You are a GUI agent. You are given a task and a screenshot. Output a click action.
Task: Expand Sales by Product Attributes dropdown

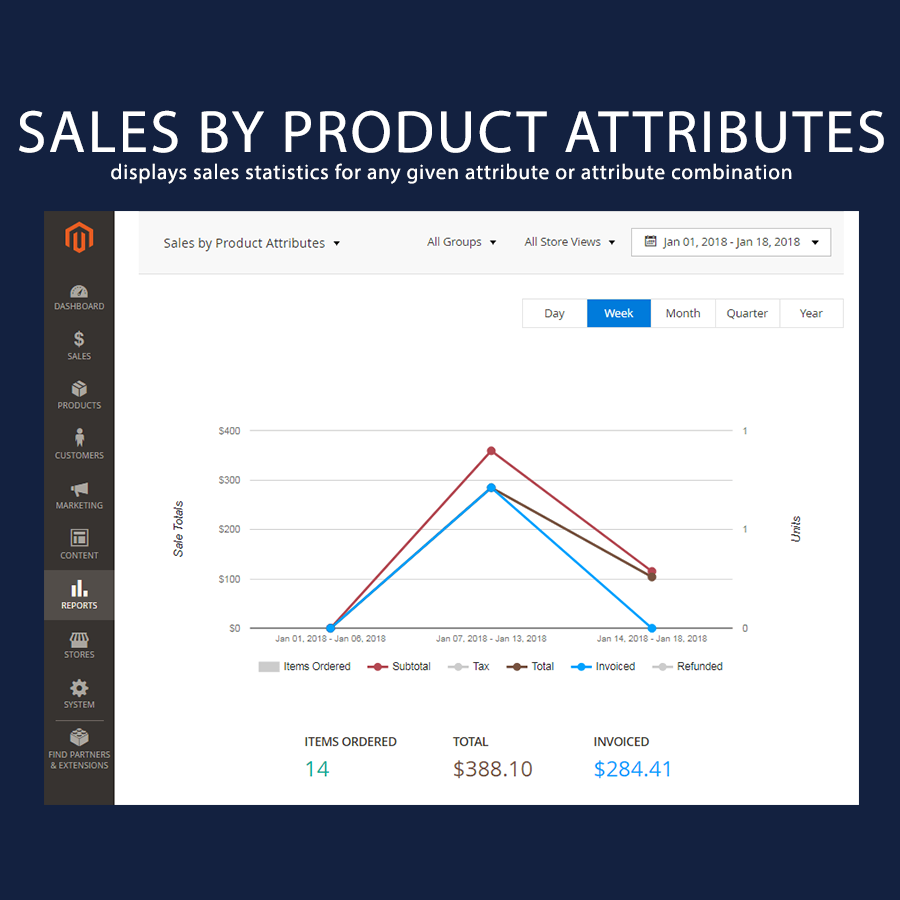[251, 243]
